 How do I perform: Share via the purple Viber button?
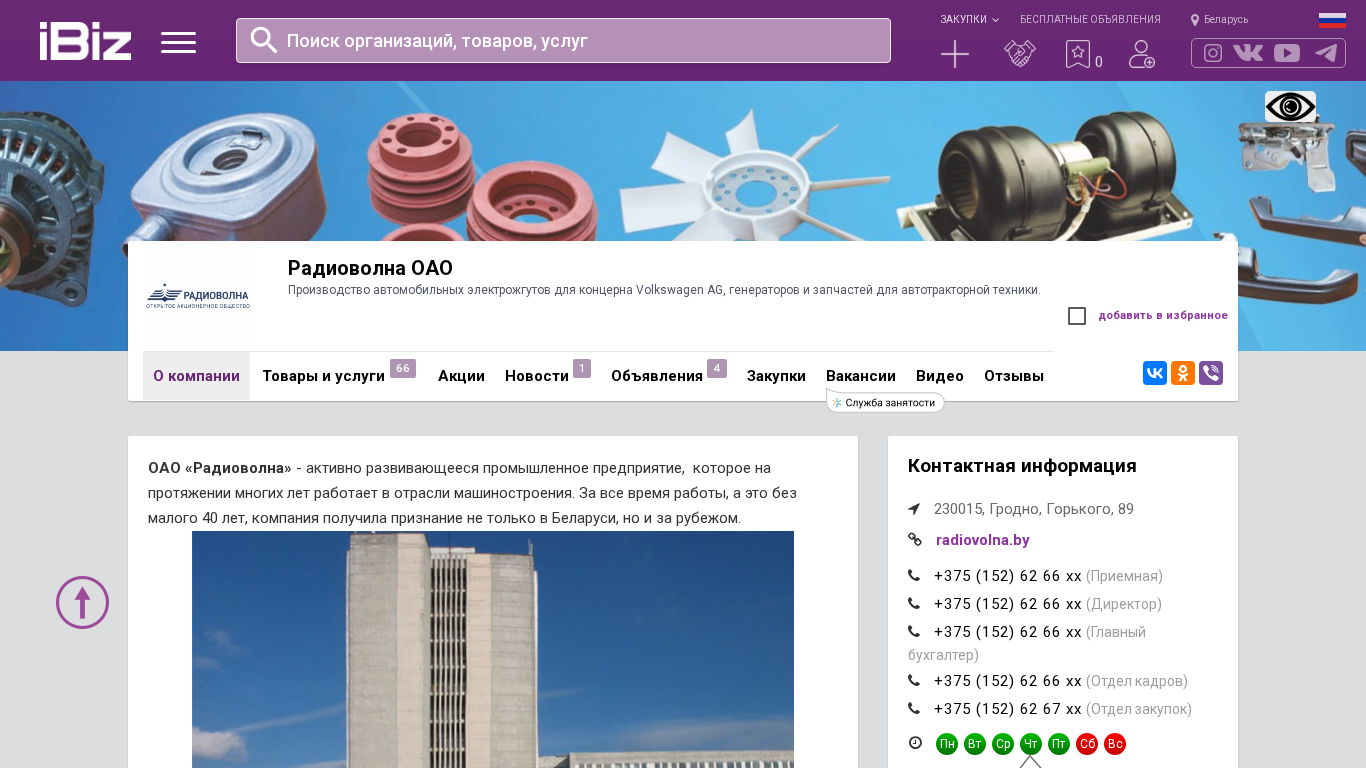(x=1211, y=373)
